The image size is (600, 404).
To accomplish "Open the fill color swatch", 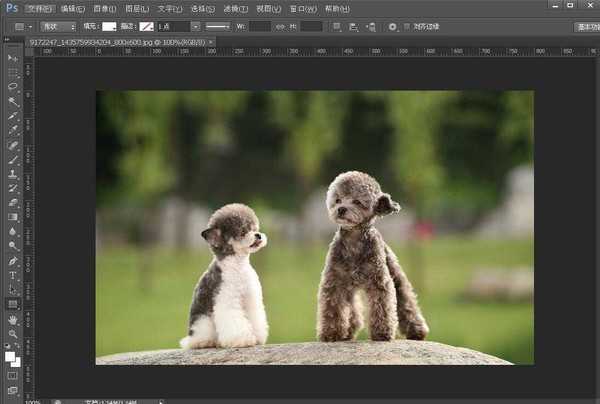I will point(109,26).
